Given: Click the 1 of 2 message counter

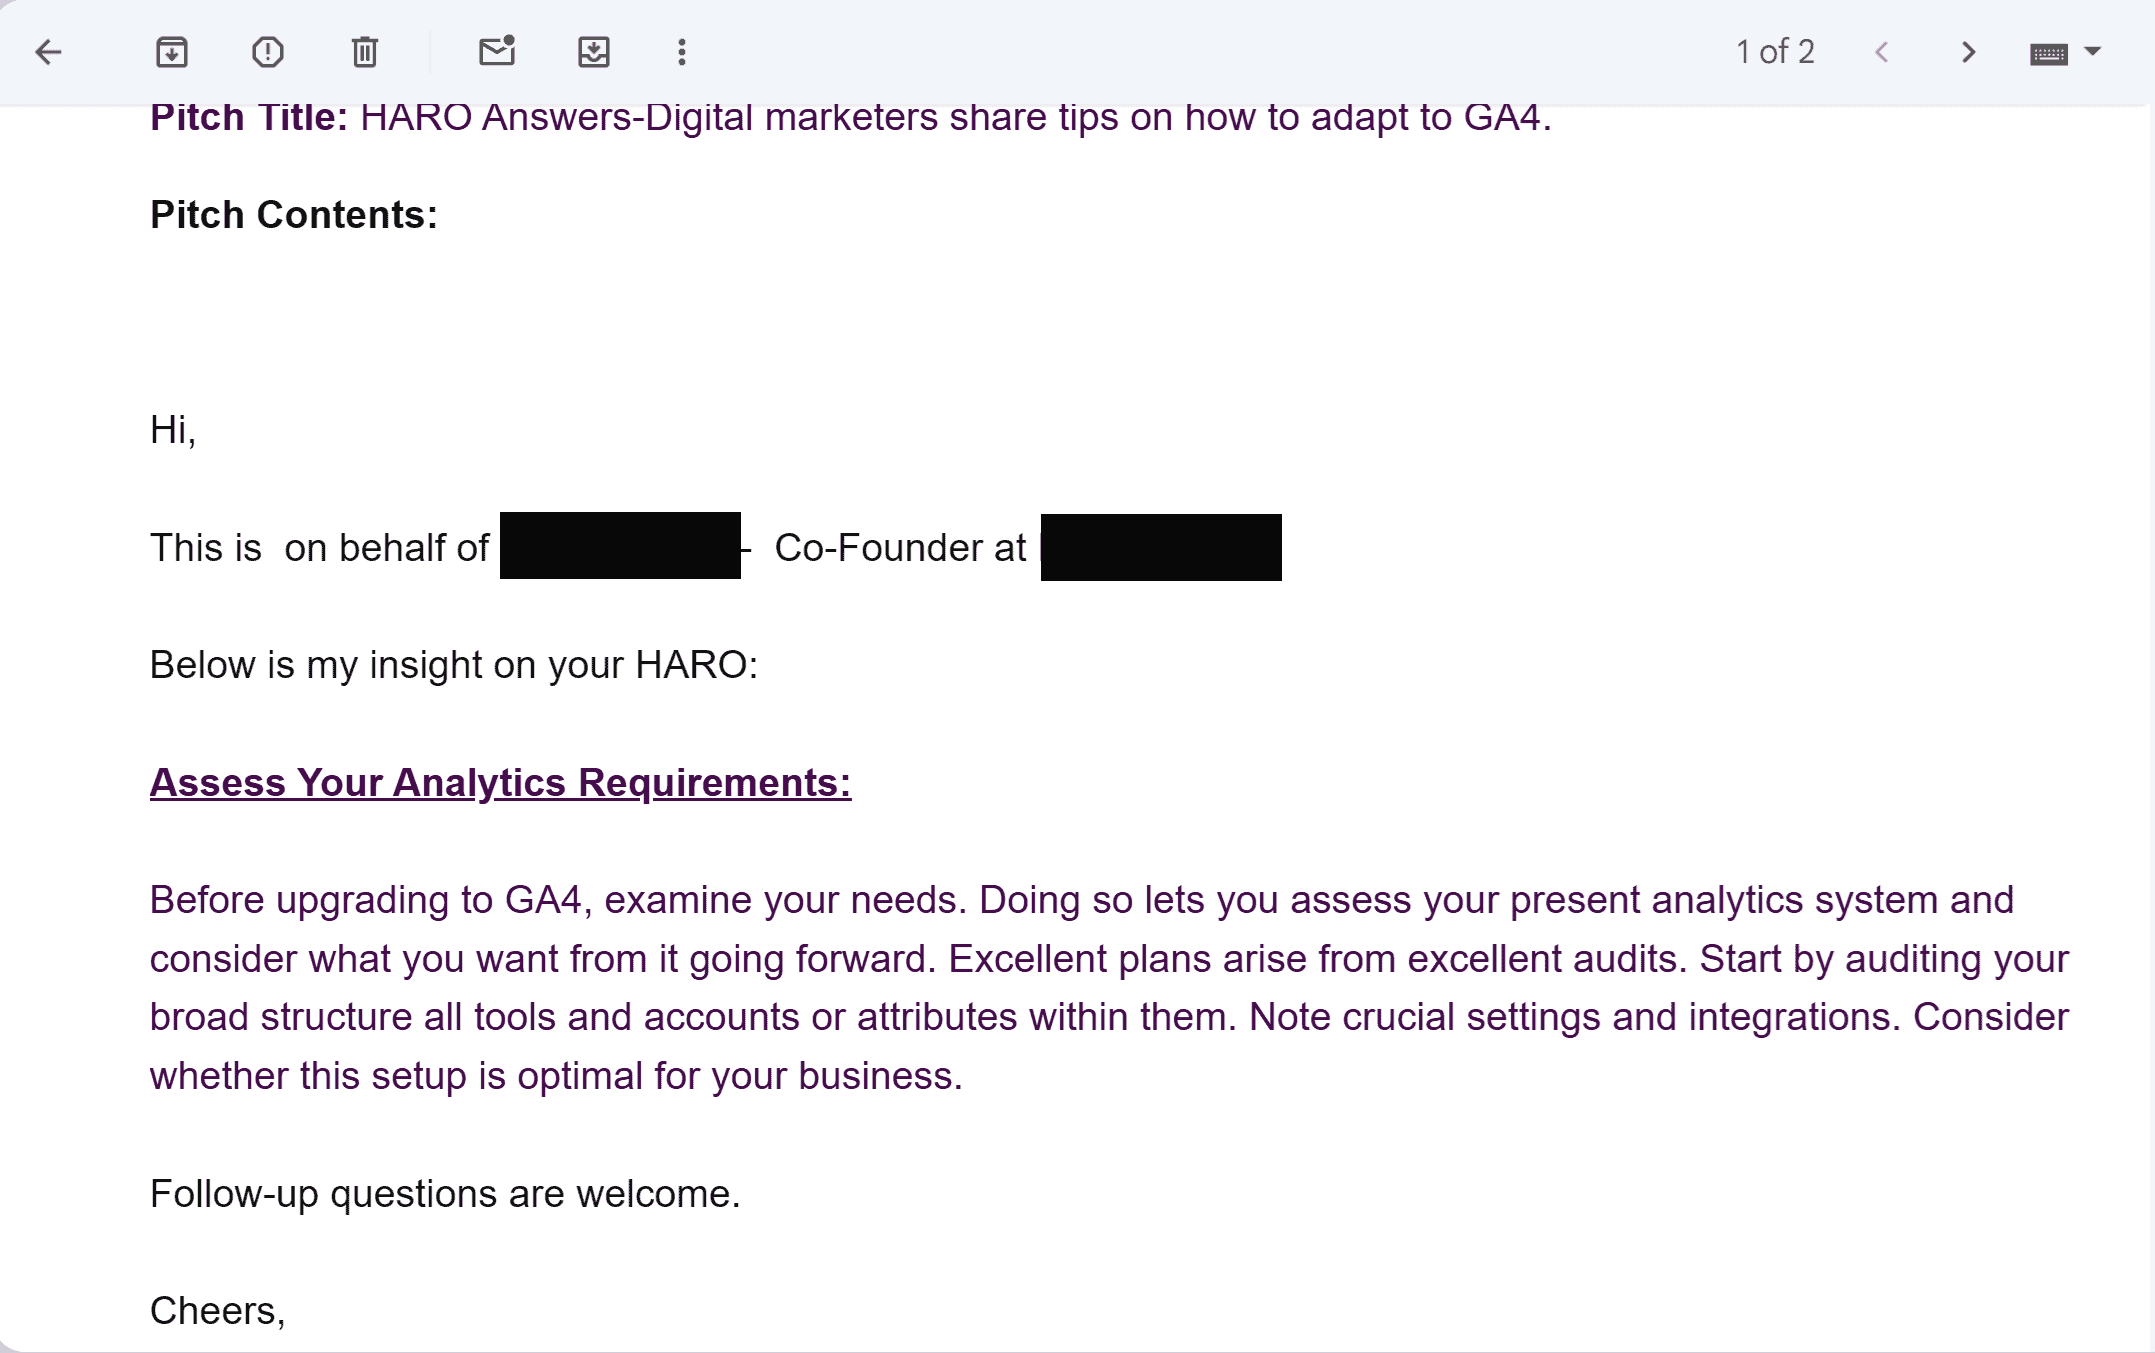Looking at the screenshot, I should [x=1775, y=52].
